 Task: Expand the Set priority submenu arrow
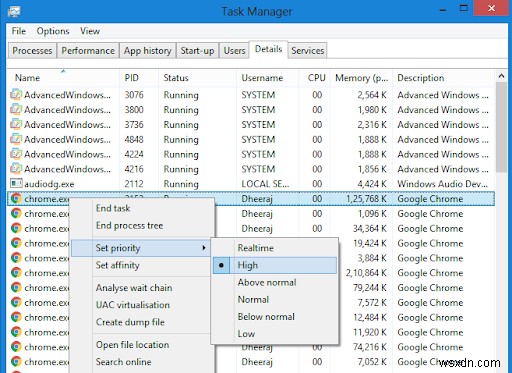point(204,248)
